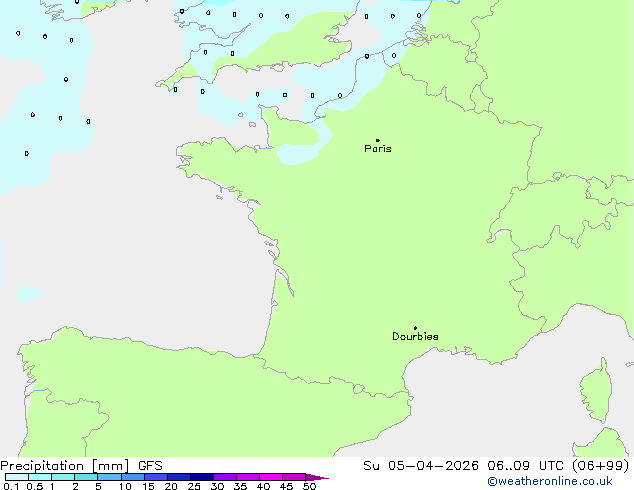Click the Dourbies city marker dot

[415, 328]
